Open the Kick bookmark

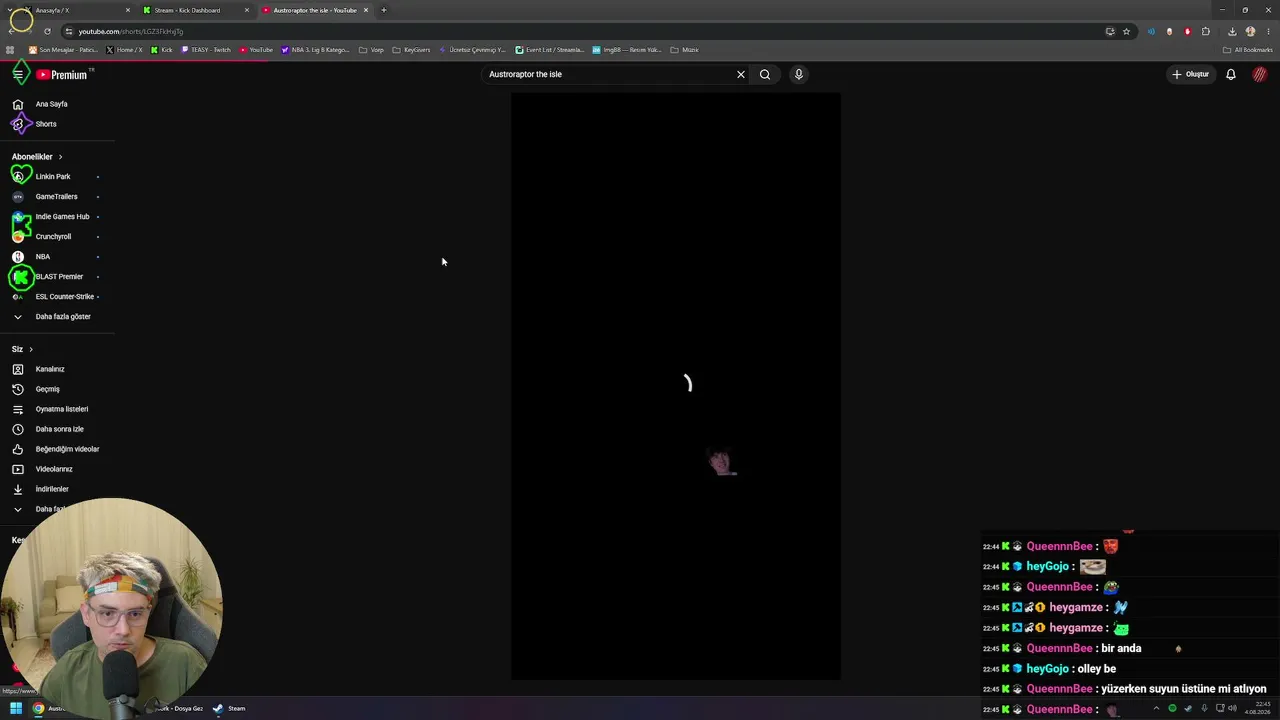161,50
